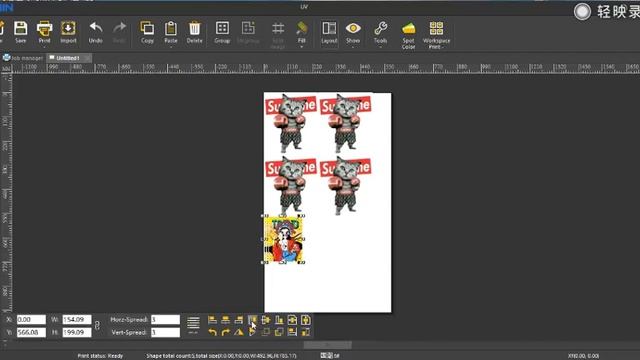This screenshot has height=360, width=640.
Task: Click the second align icon in top row
Action: click(x=225, y=320)
